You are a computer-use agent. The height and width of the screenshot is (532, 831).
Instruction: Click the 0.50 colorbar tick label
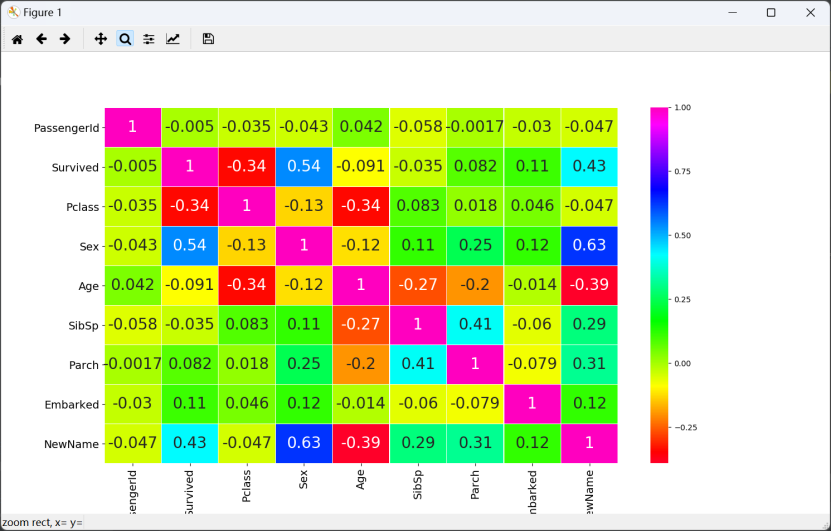coord(683,236)
